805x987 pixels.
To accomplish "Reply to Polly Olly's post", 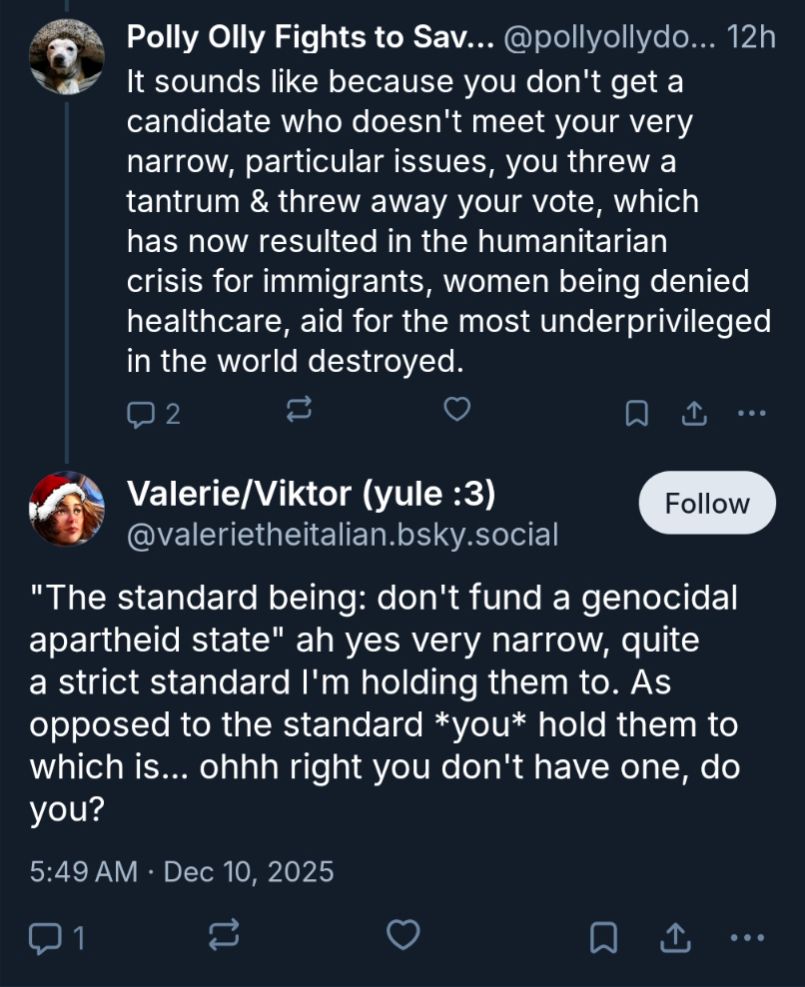I will point(141,413).
